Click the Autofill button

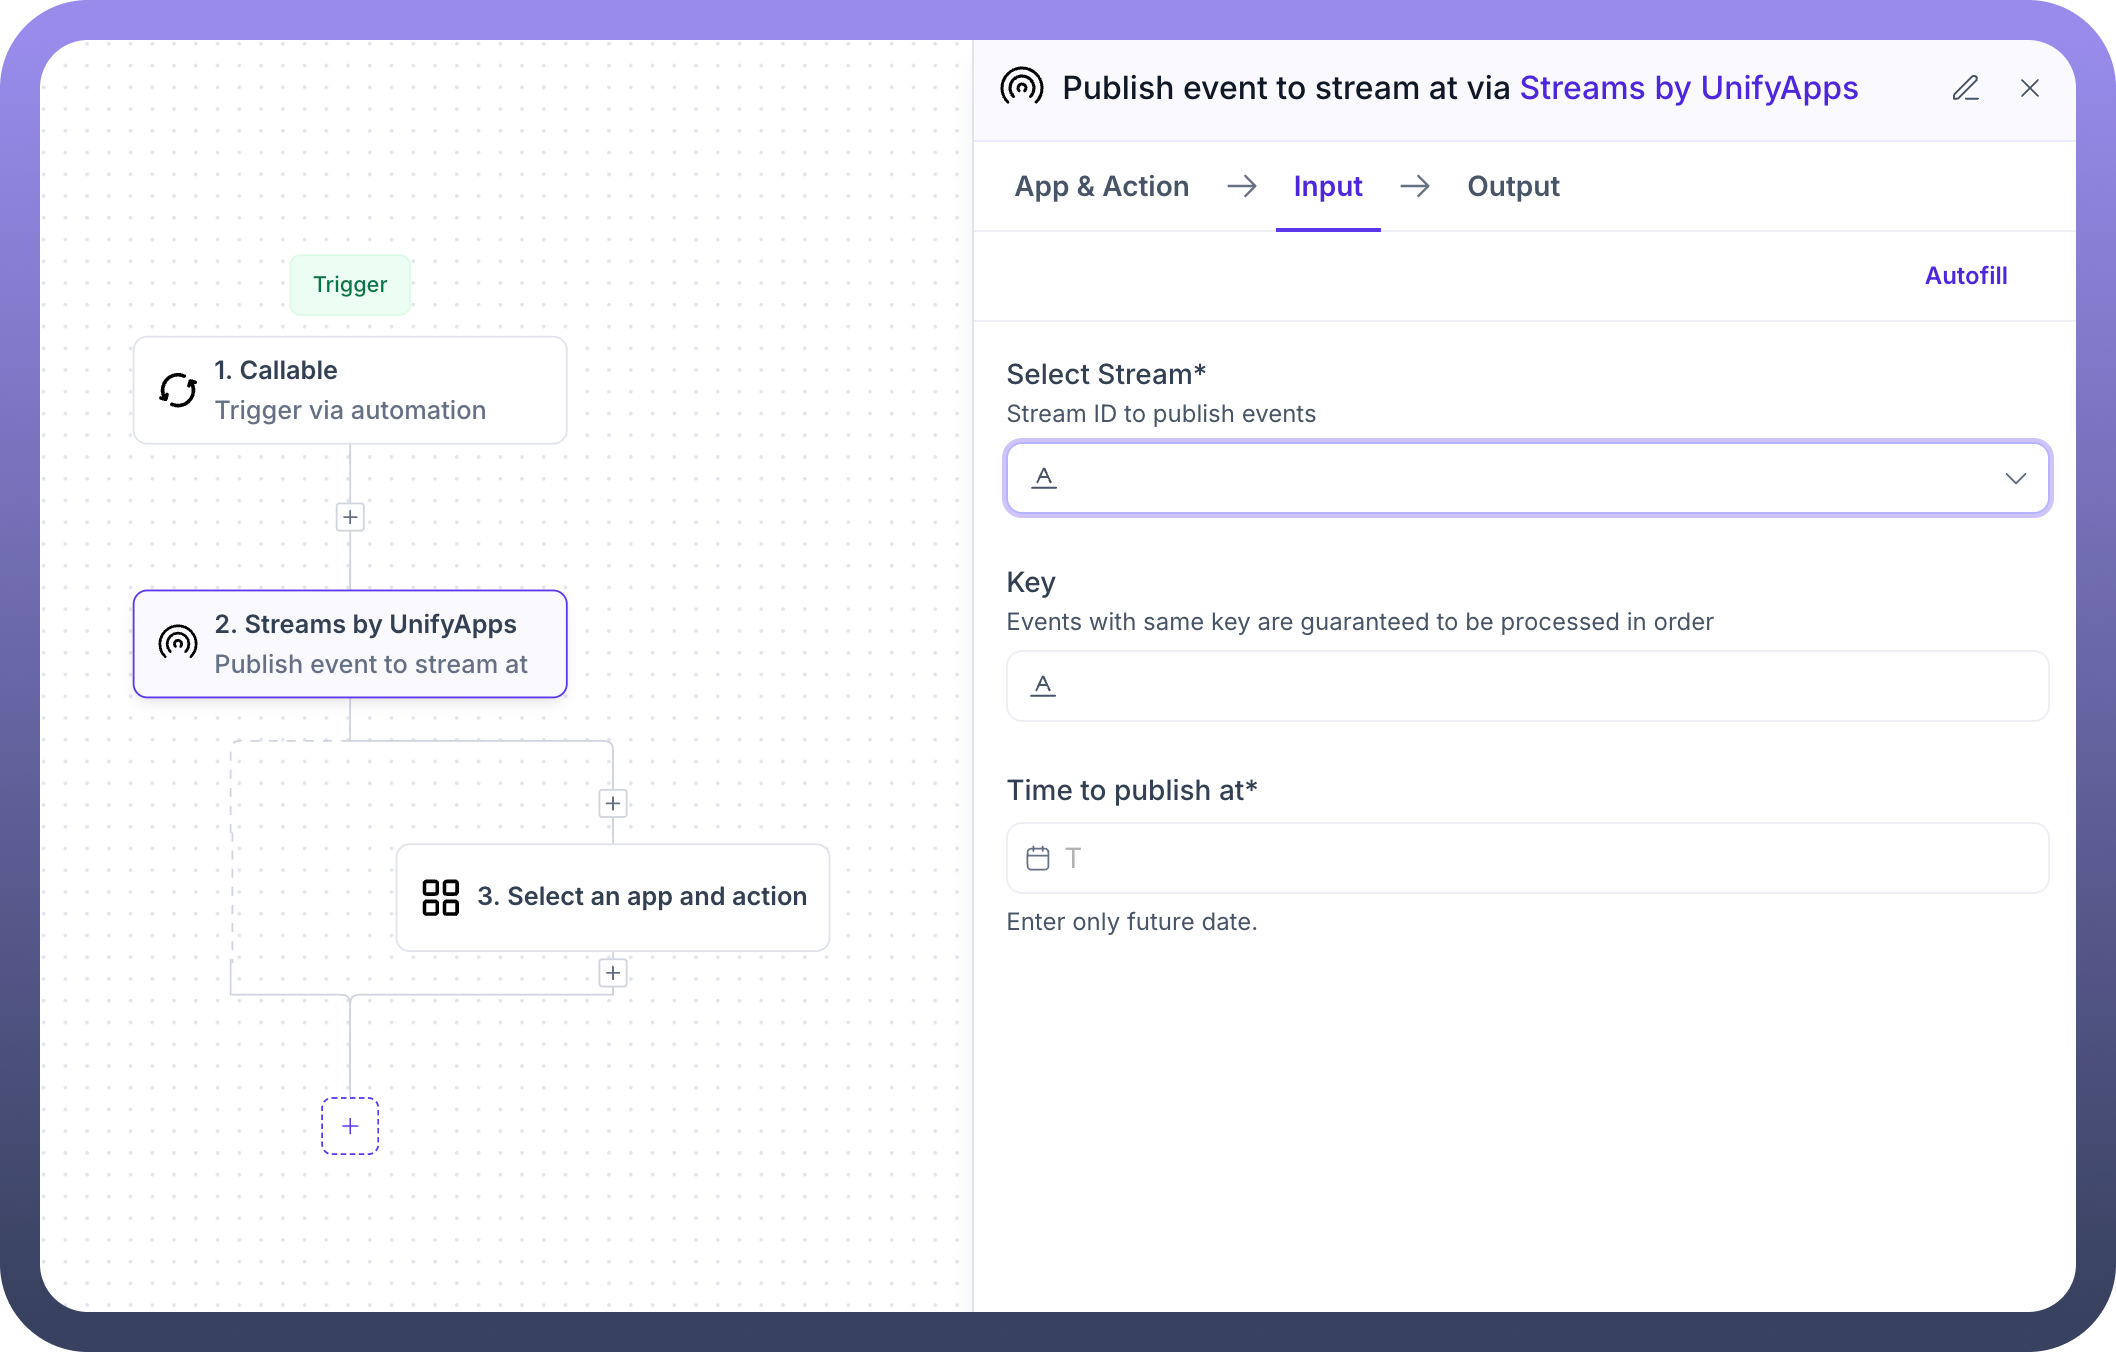(x=1965, y=275)
